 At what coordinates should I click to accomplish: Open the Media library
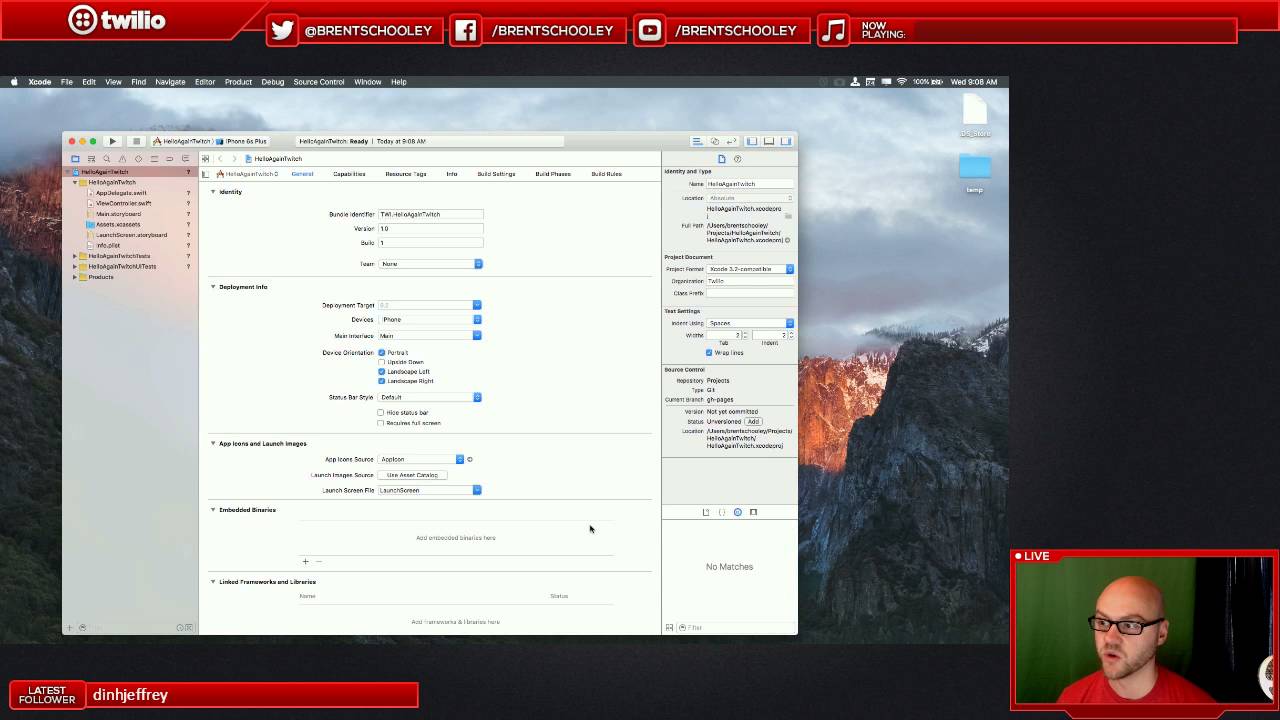(x=754, y=512)
